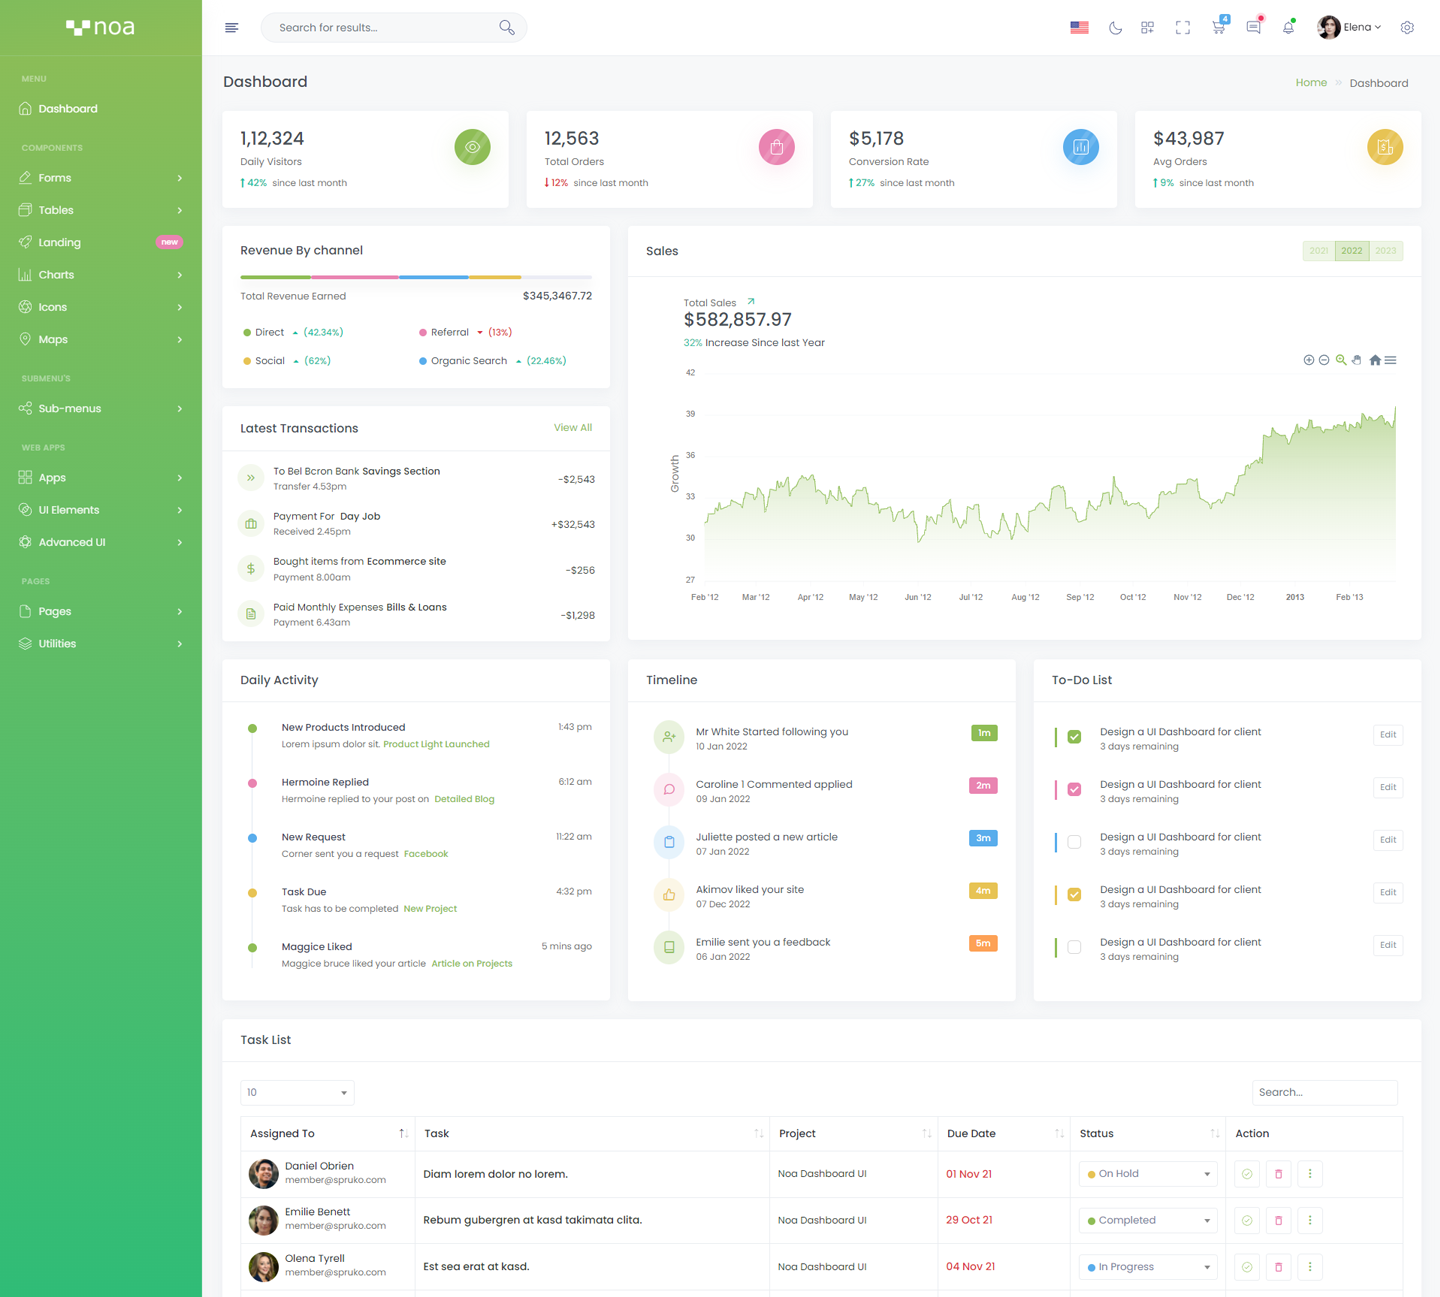
Task: Check the third To-Do List checkbox
Action: tap(1074, 842)
